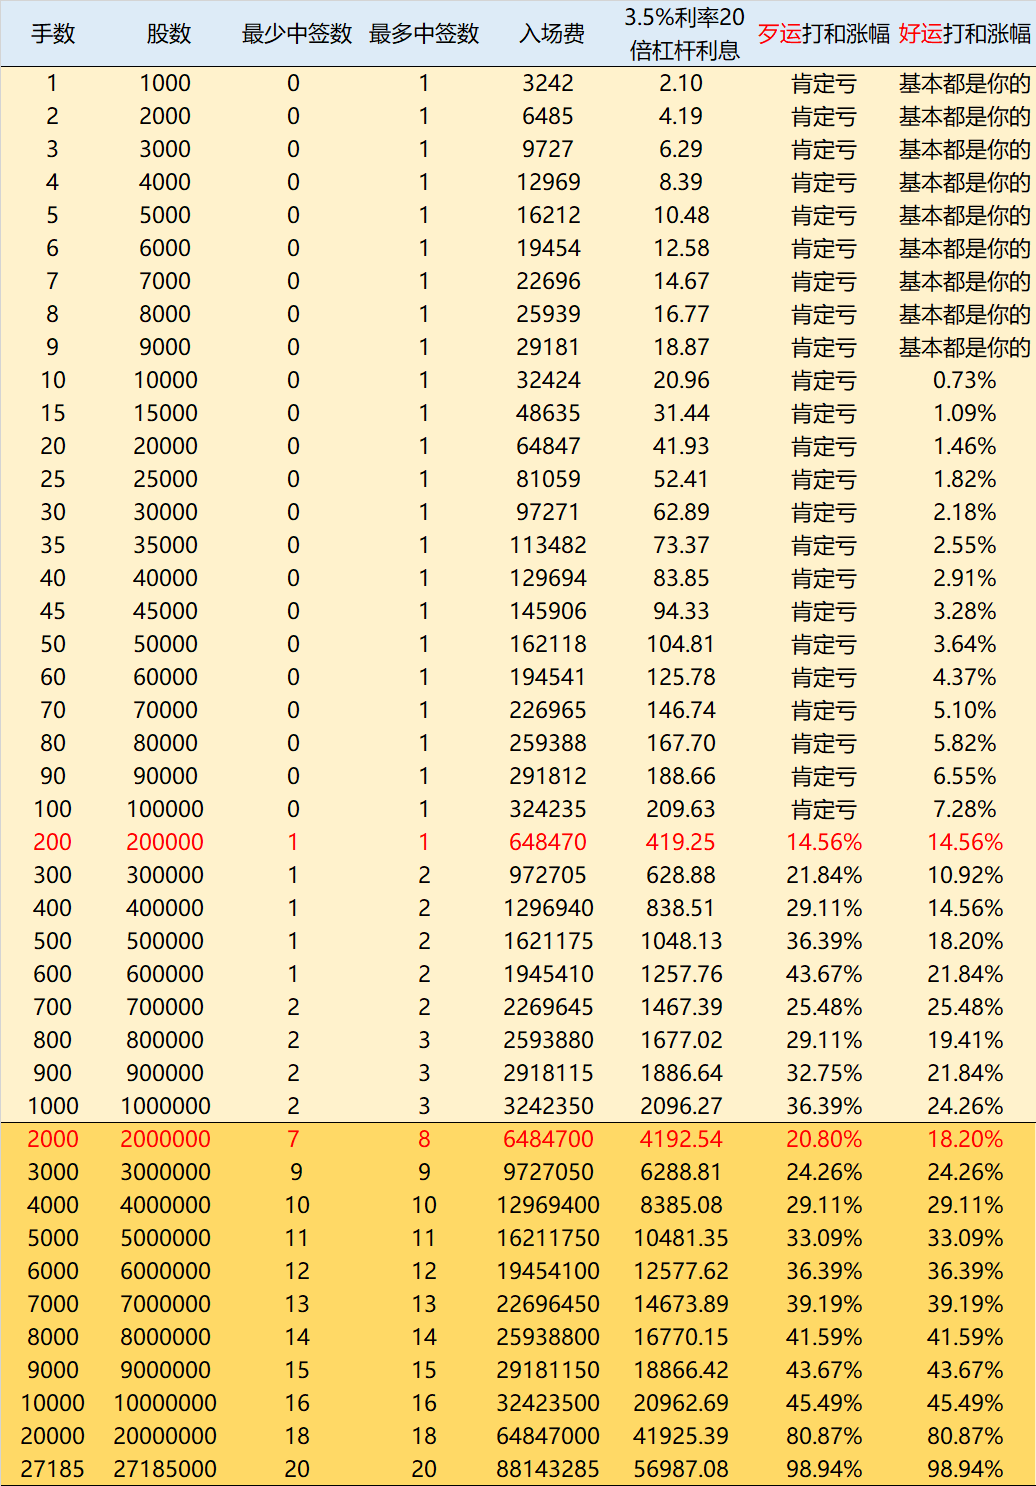Viewport: 1036px width, 1486px height.
Task: Click the percentage 19.41%
Action: pyautogui.click(x=965, y=1040)
